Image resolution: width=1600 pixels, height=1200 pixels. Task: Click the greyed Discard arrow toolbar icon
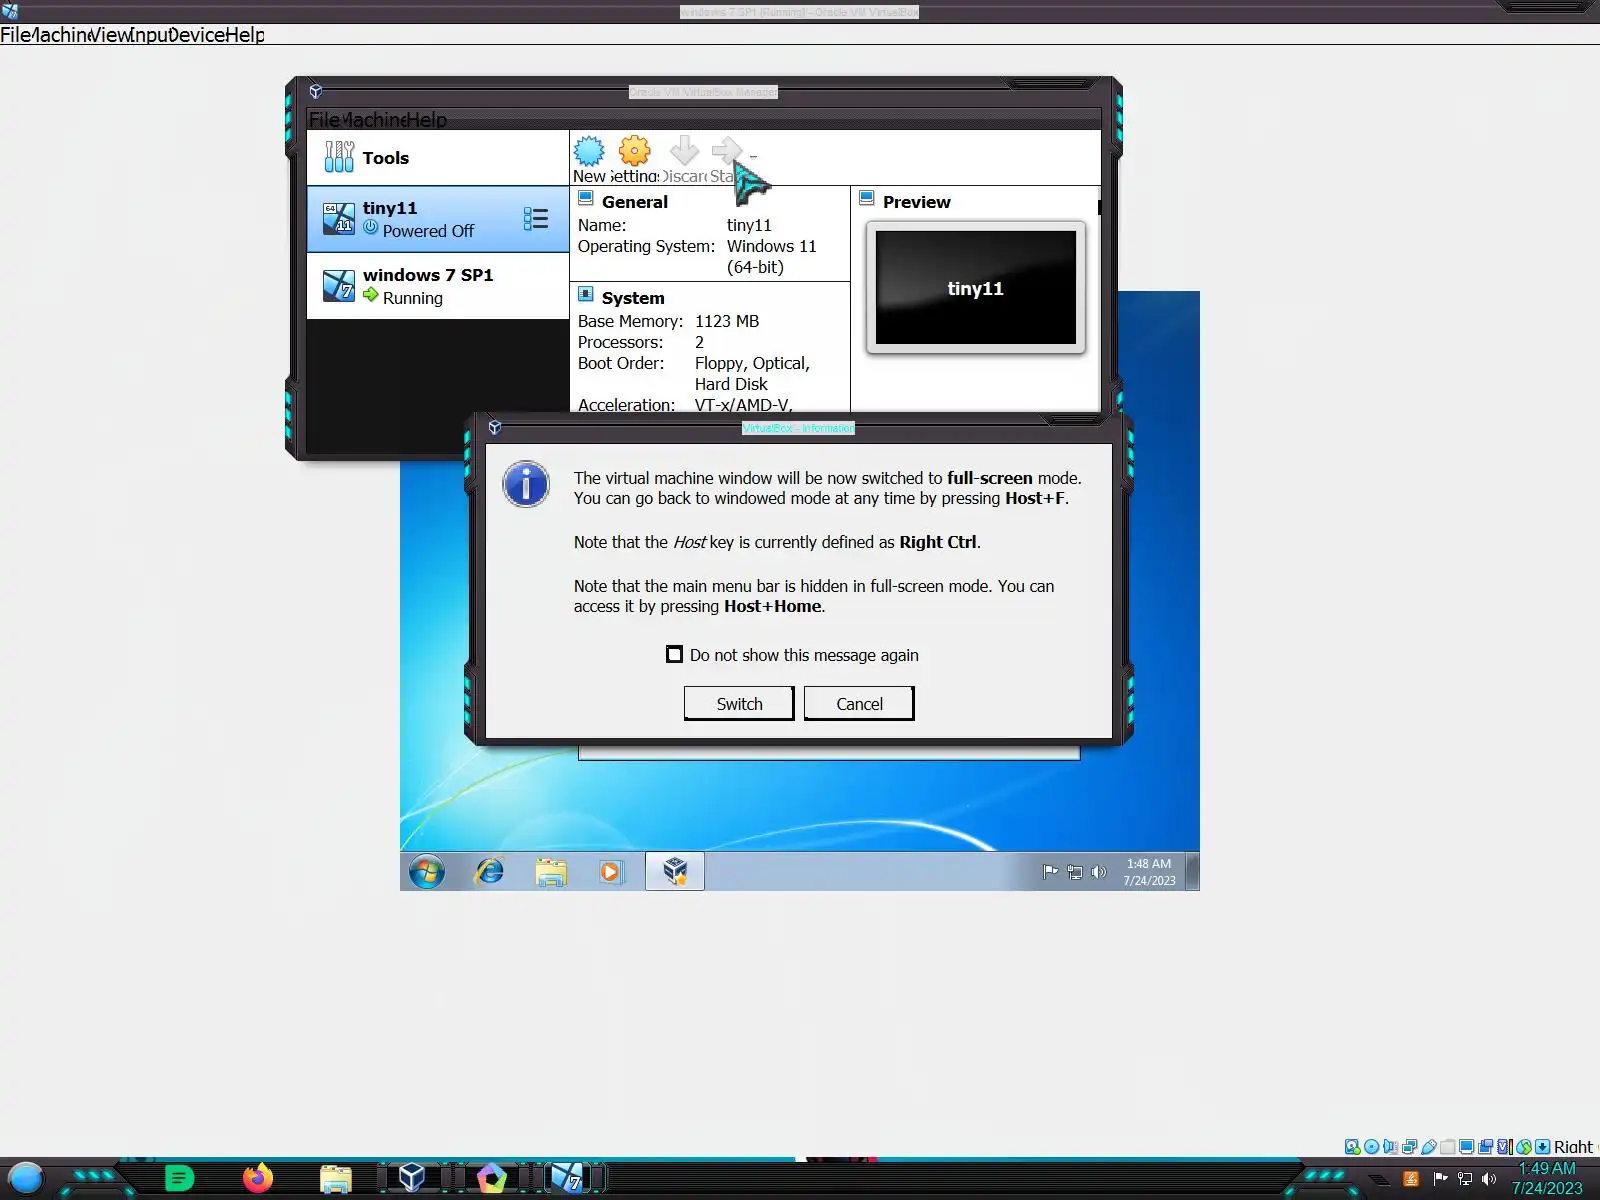(x=684, y=151)
